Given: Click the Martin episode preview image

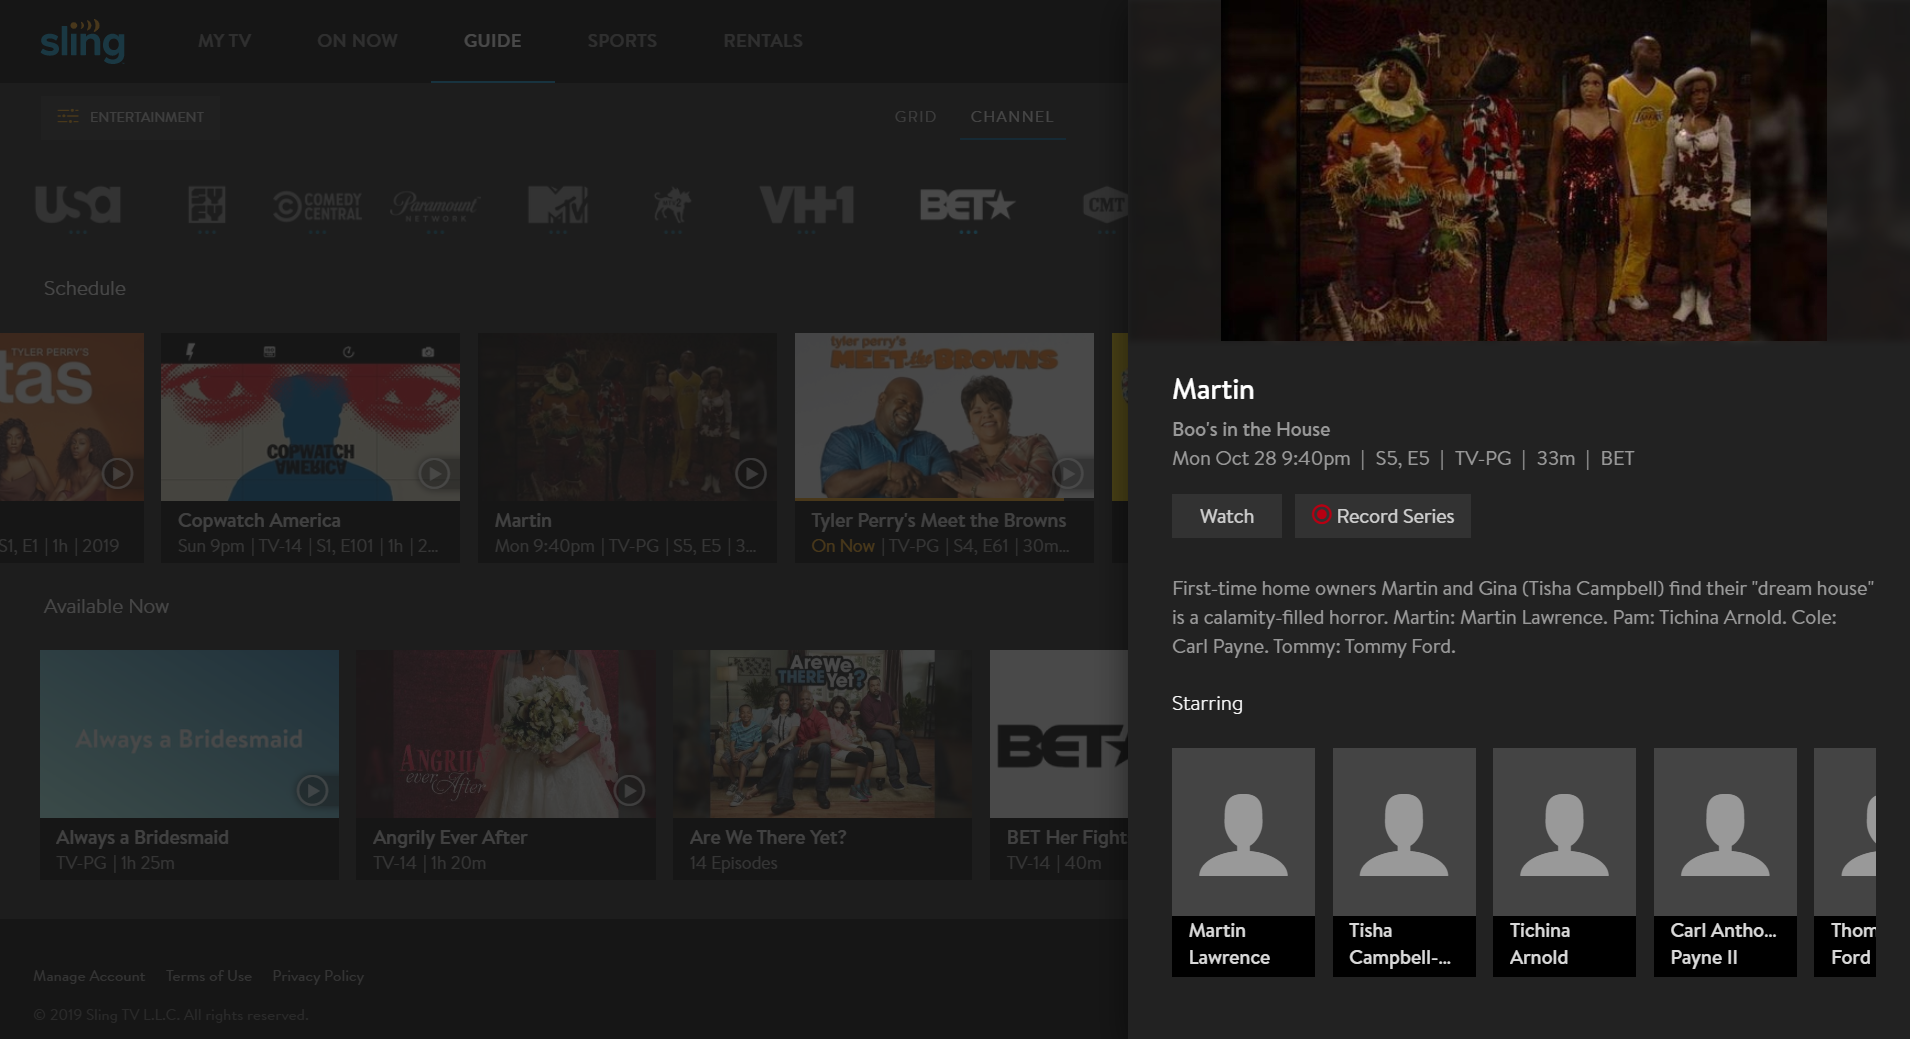Looking at the screenshot, I should click(x=1524, y=170).
